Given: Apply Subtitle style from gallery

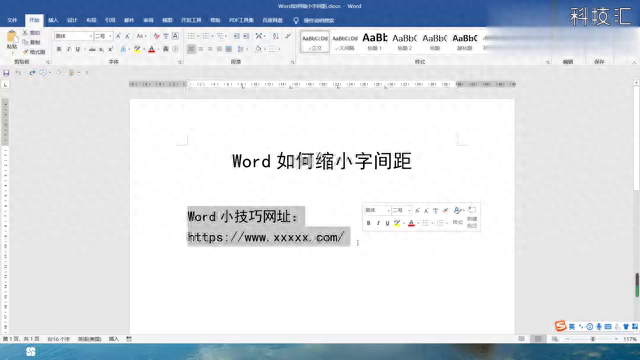Looking at the screenshot, I should click(x=464, y=42).
